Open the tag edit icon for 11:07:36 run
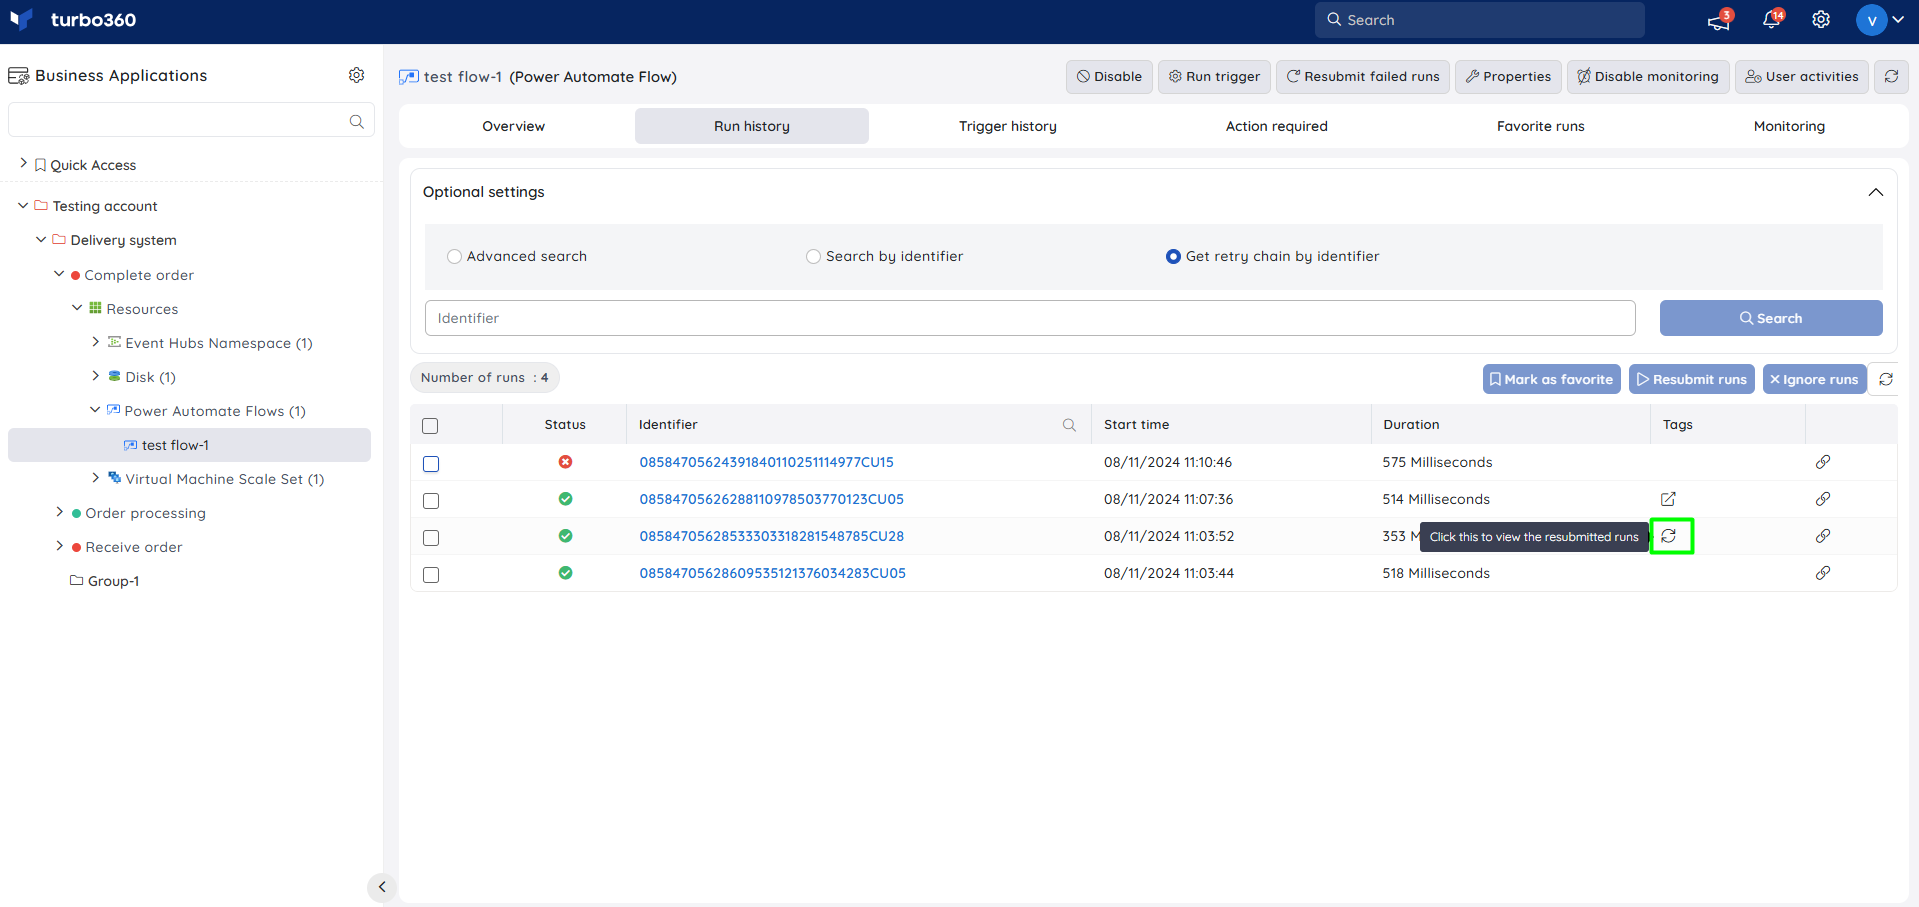Screen dimensions: 1919x907 coord(1668,499)
